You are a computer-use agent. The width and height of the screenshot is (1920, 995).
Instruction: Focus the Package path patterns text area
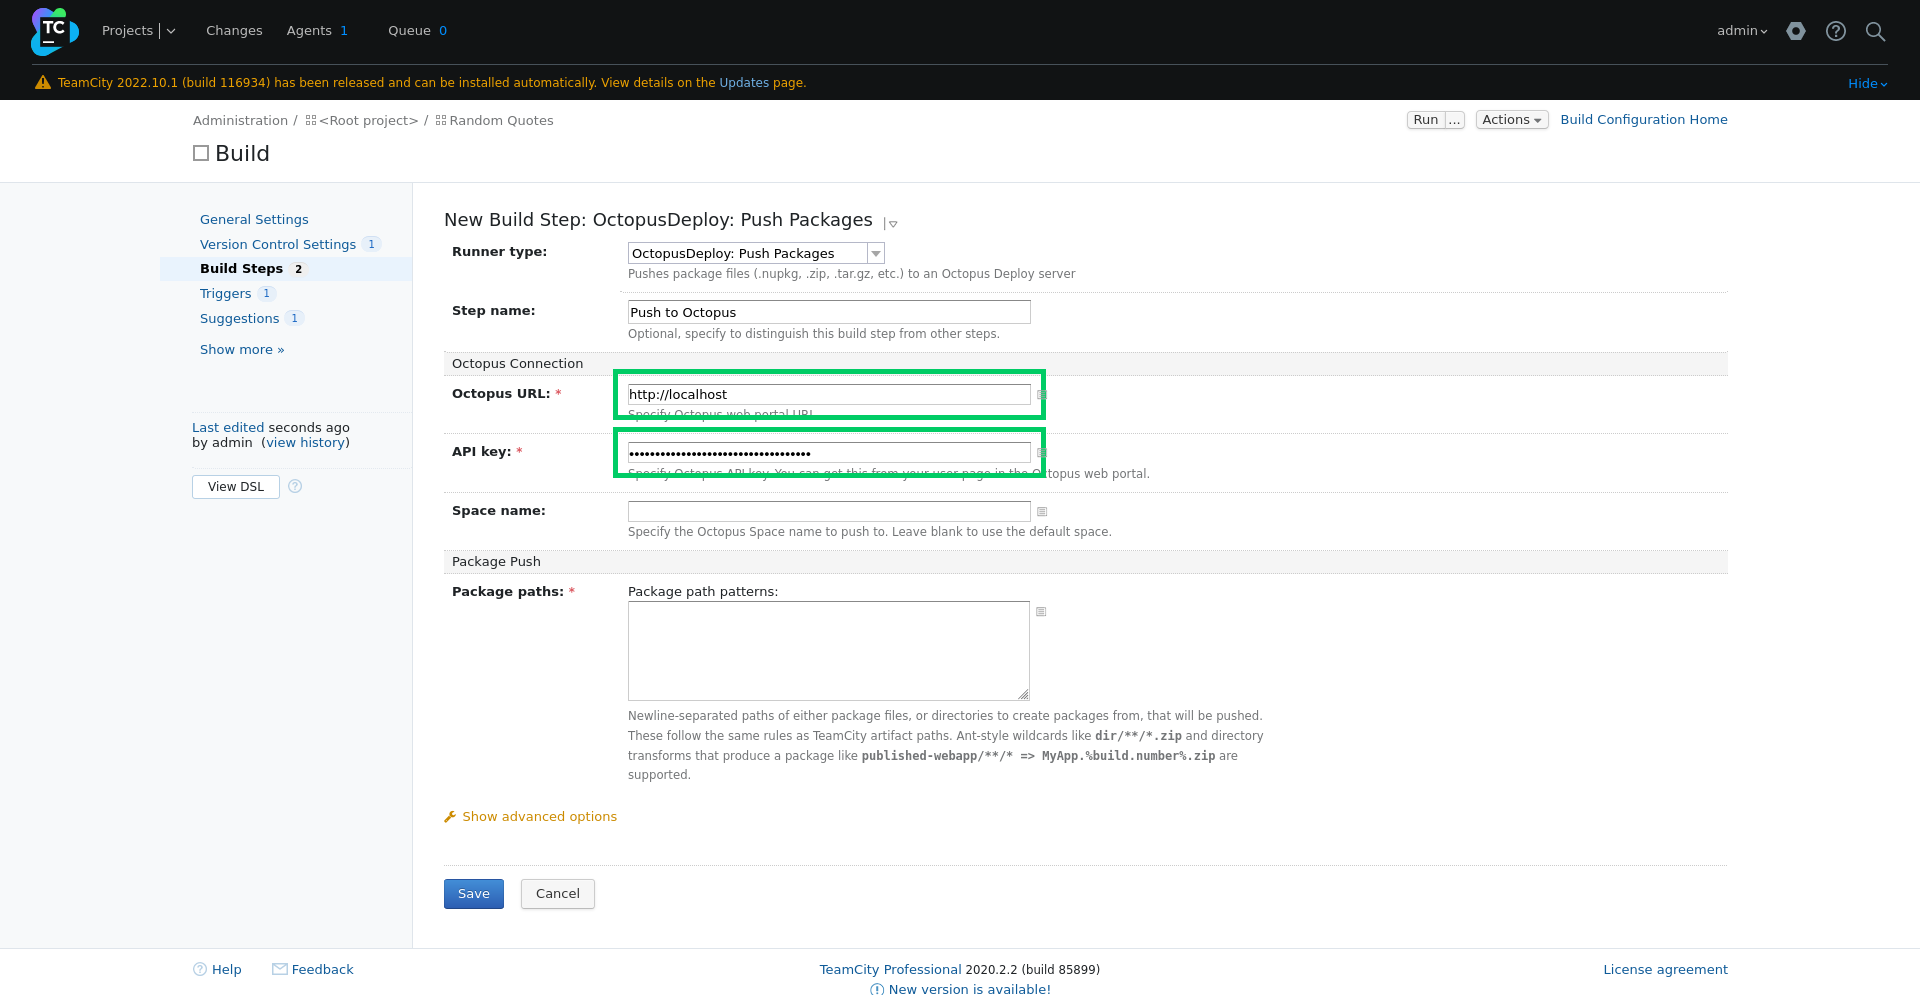point(829,651)
